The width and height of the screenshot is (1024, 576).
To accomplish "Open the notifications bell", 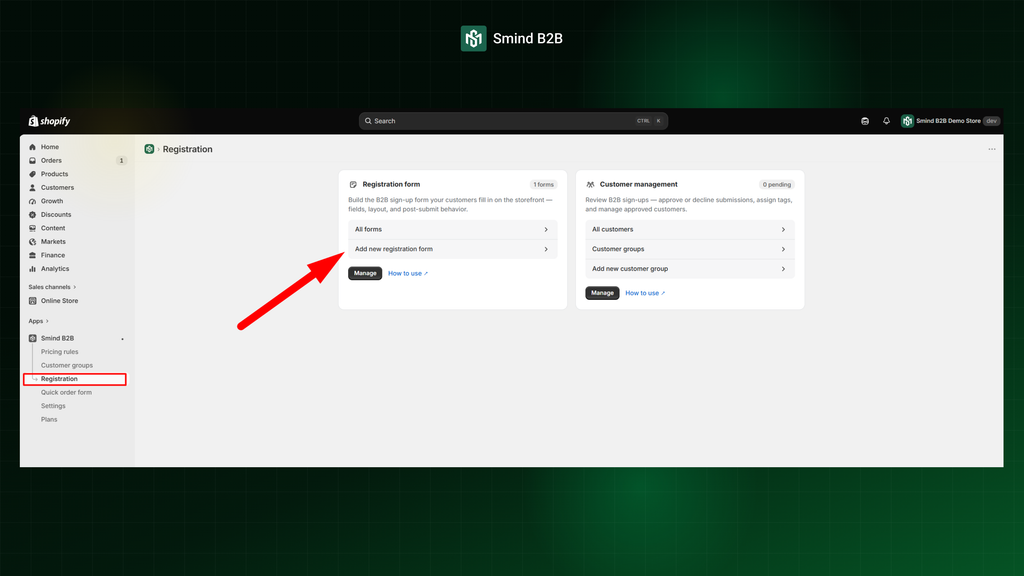I will pos(886,121).
